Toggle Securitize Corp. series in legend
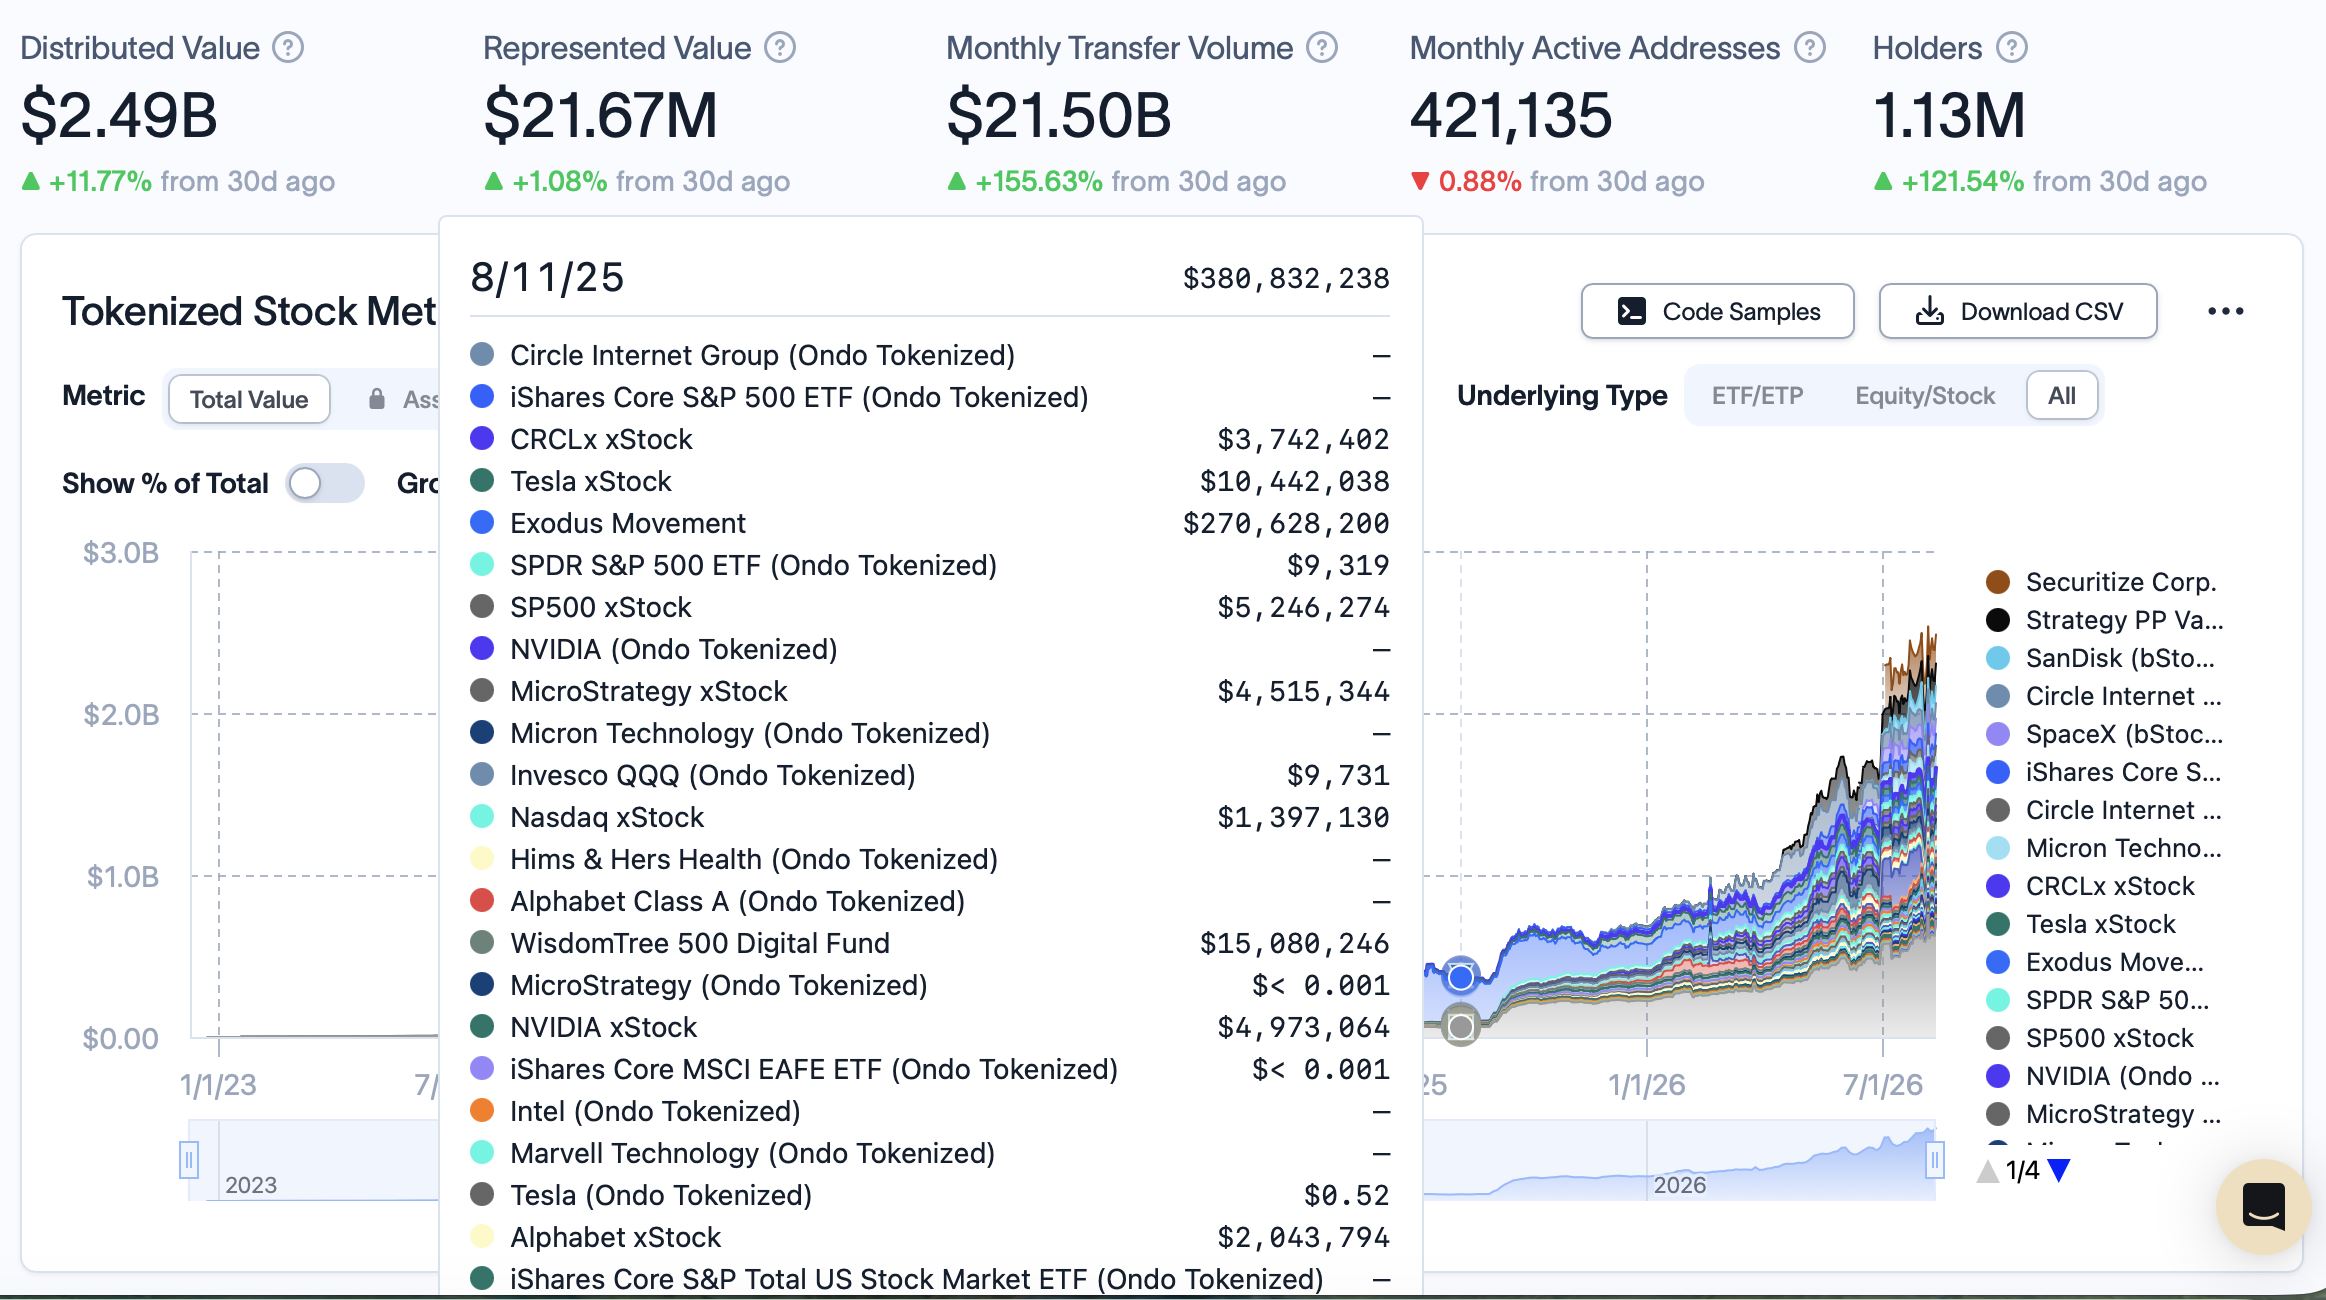This screenshot has width=2326, height=1300. (x=2102, y=582)
